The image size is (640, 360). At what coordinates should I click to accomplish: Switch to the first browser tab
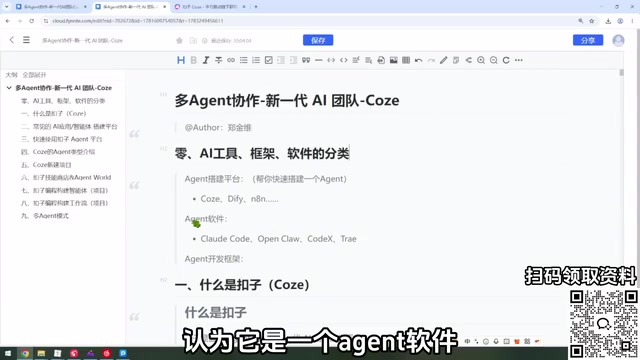click(x=51, y=7)
